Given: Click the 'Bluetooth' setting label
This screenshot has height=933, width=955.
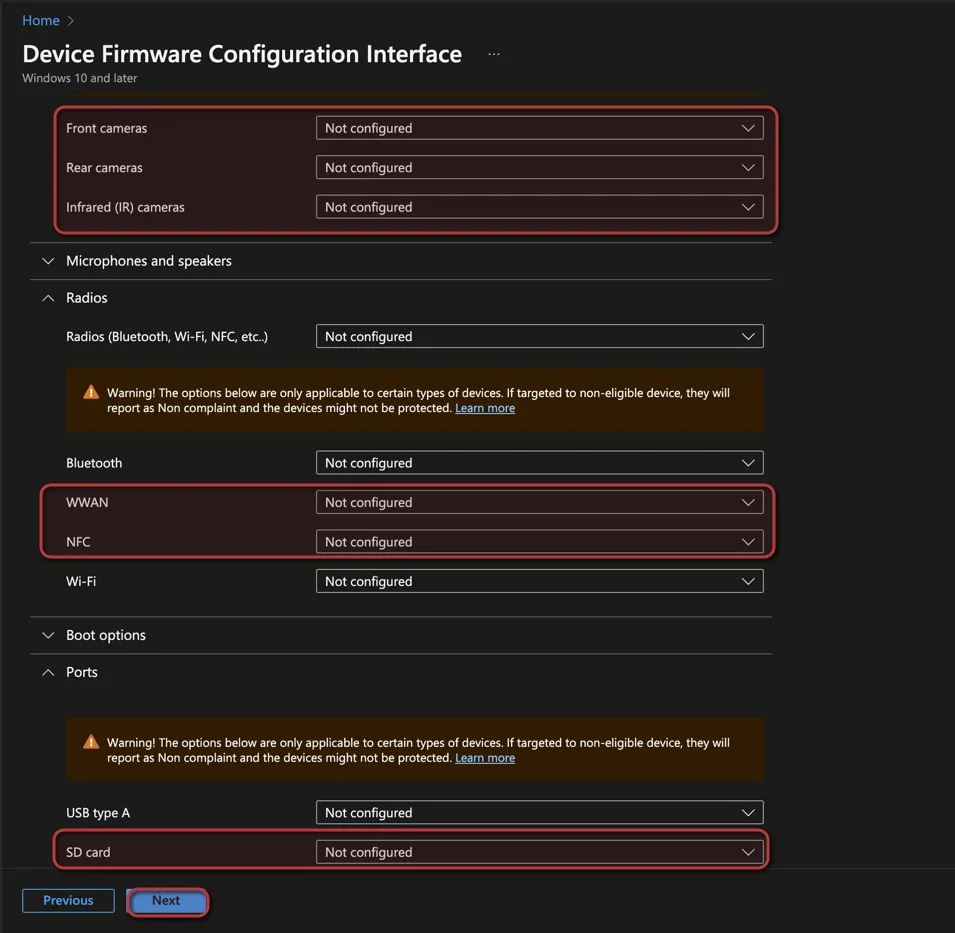Looking at the screenshot, I should pyautogui.click(x=94, y=463).
